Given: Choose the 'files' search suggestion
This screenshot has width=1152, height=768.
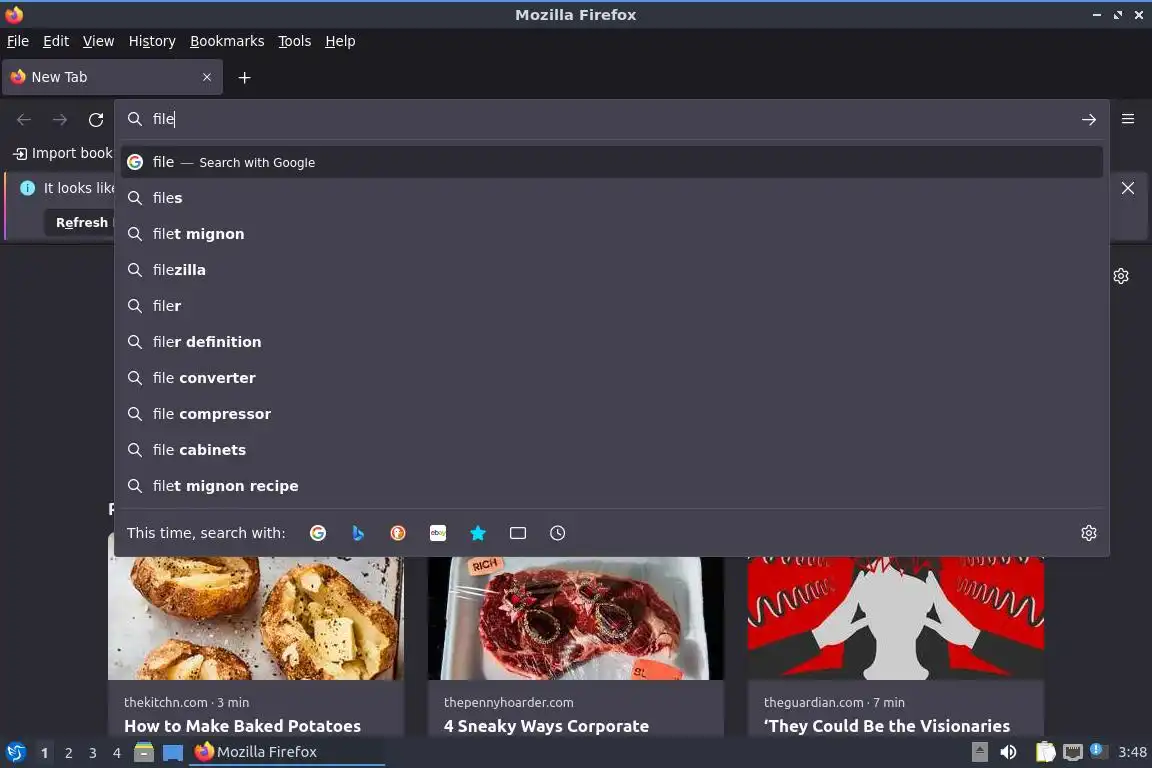Looking at the screenshot, I should pyautogui.click(x=611, y=198).
